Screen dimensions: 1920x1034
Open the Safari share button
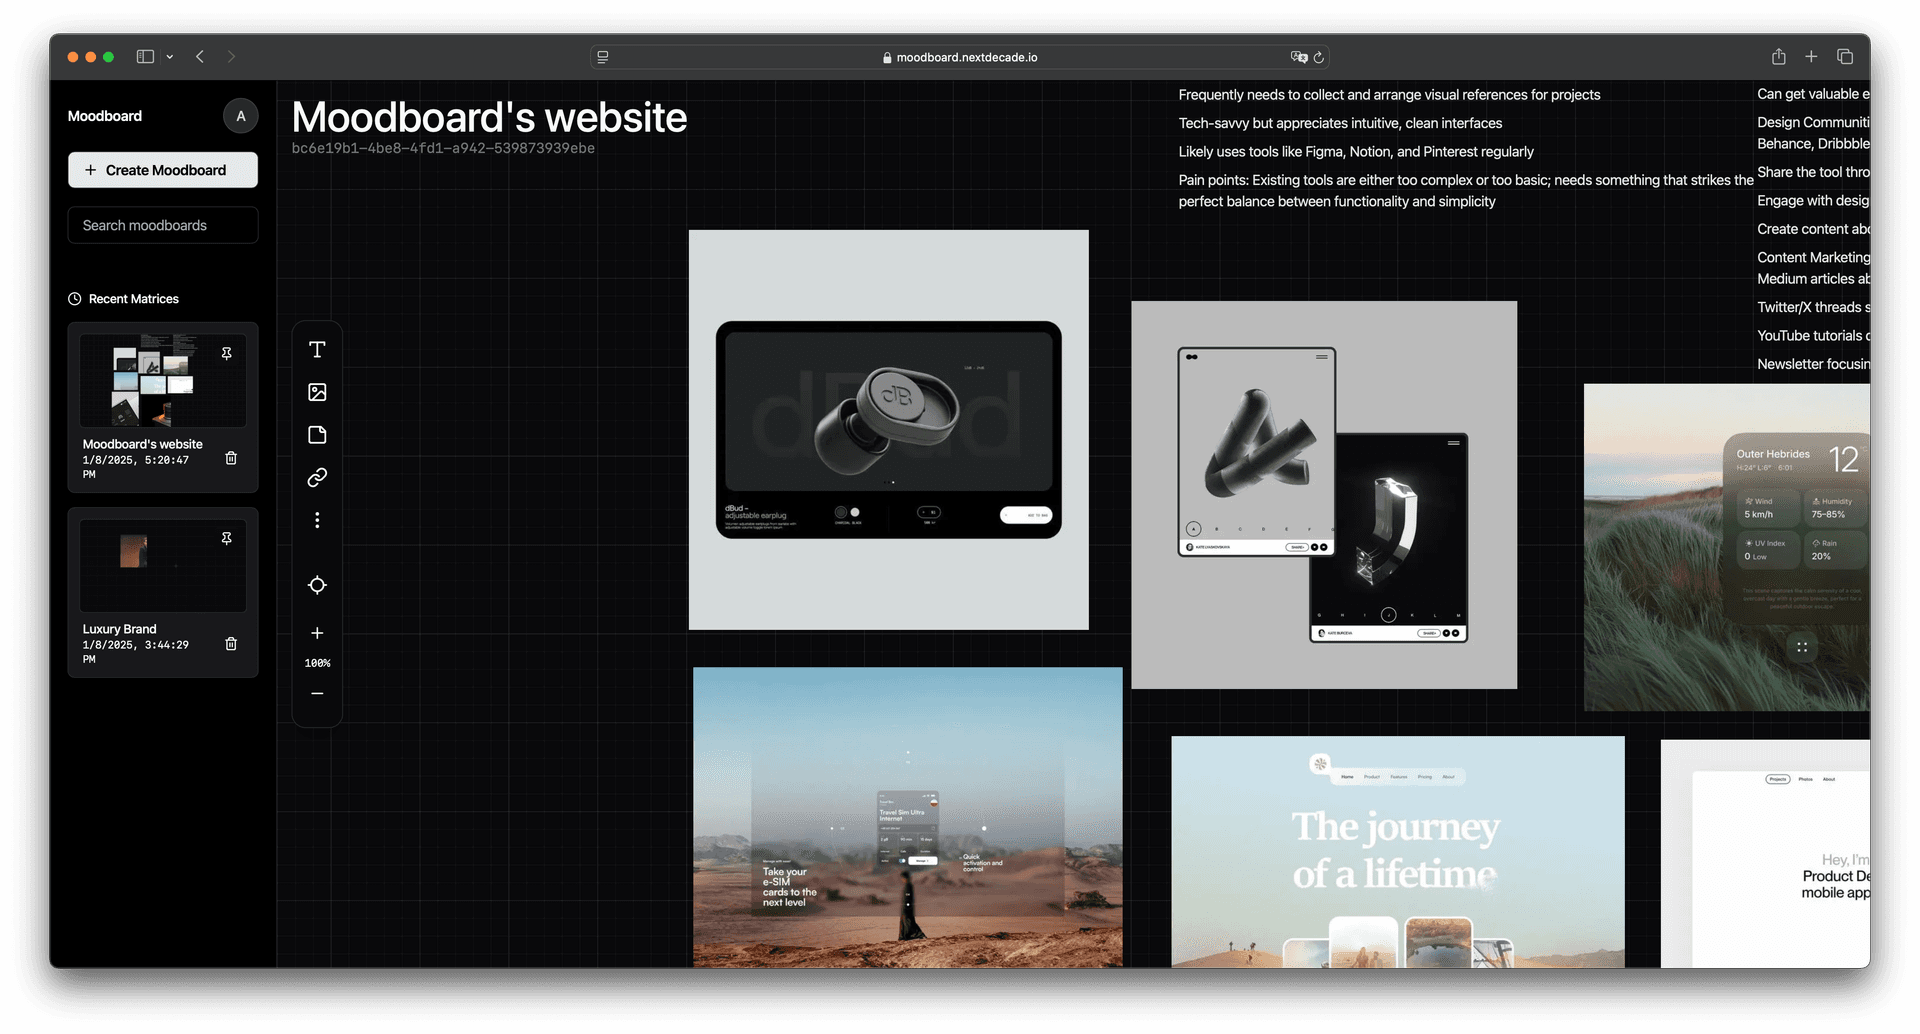[1779, 57]
